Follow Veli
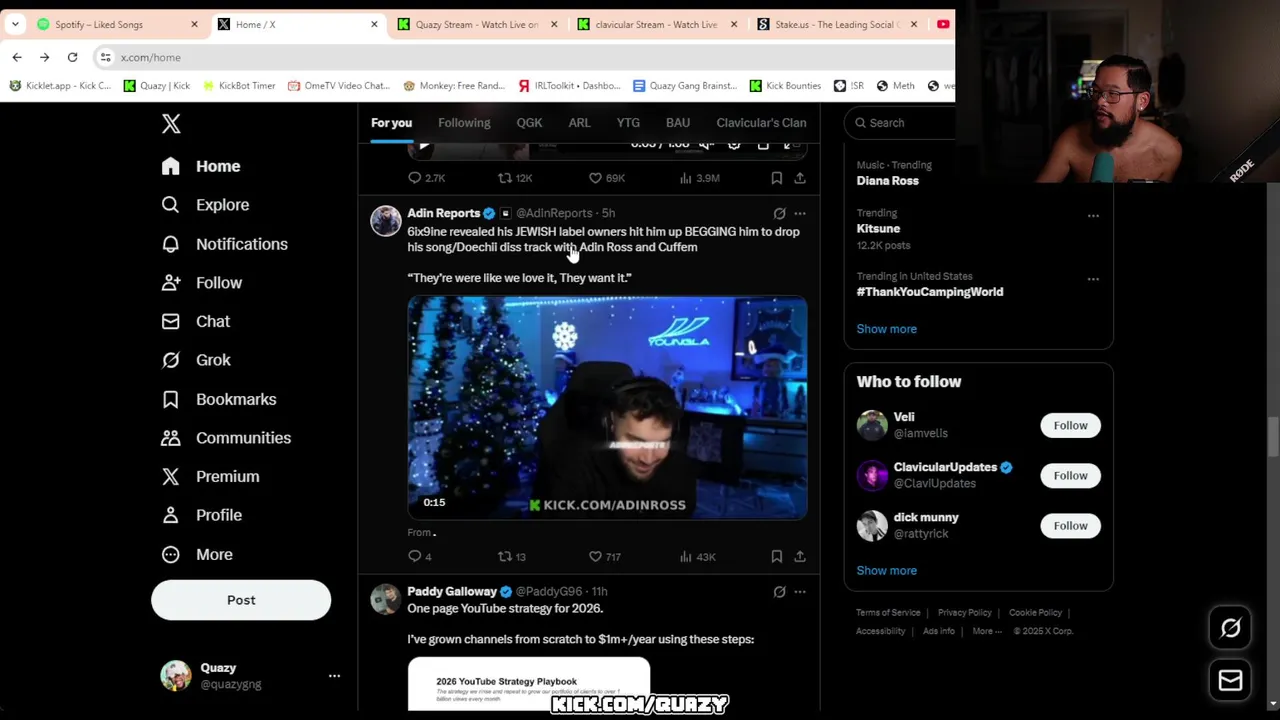The width and height of the screenshot is (1280, 720). coord(1070,426)
